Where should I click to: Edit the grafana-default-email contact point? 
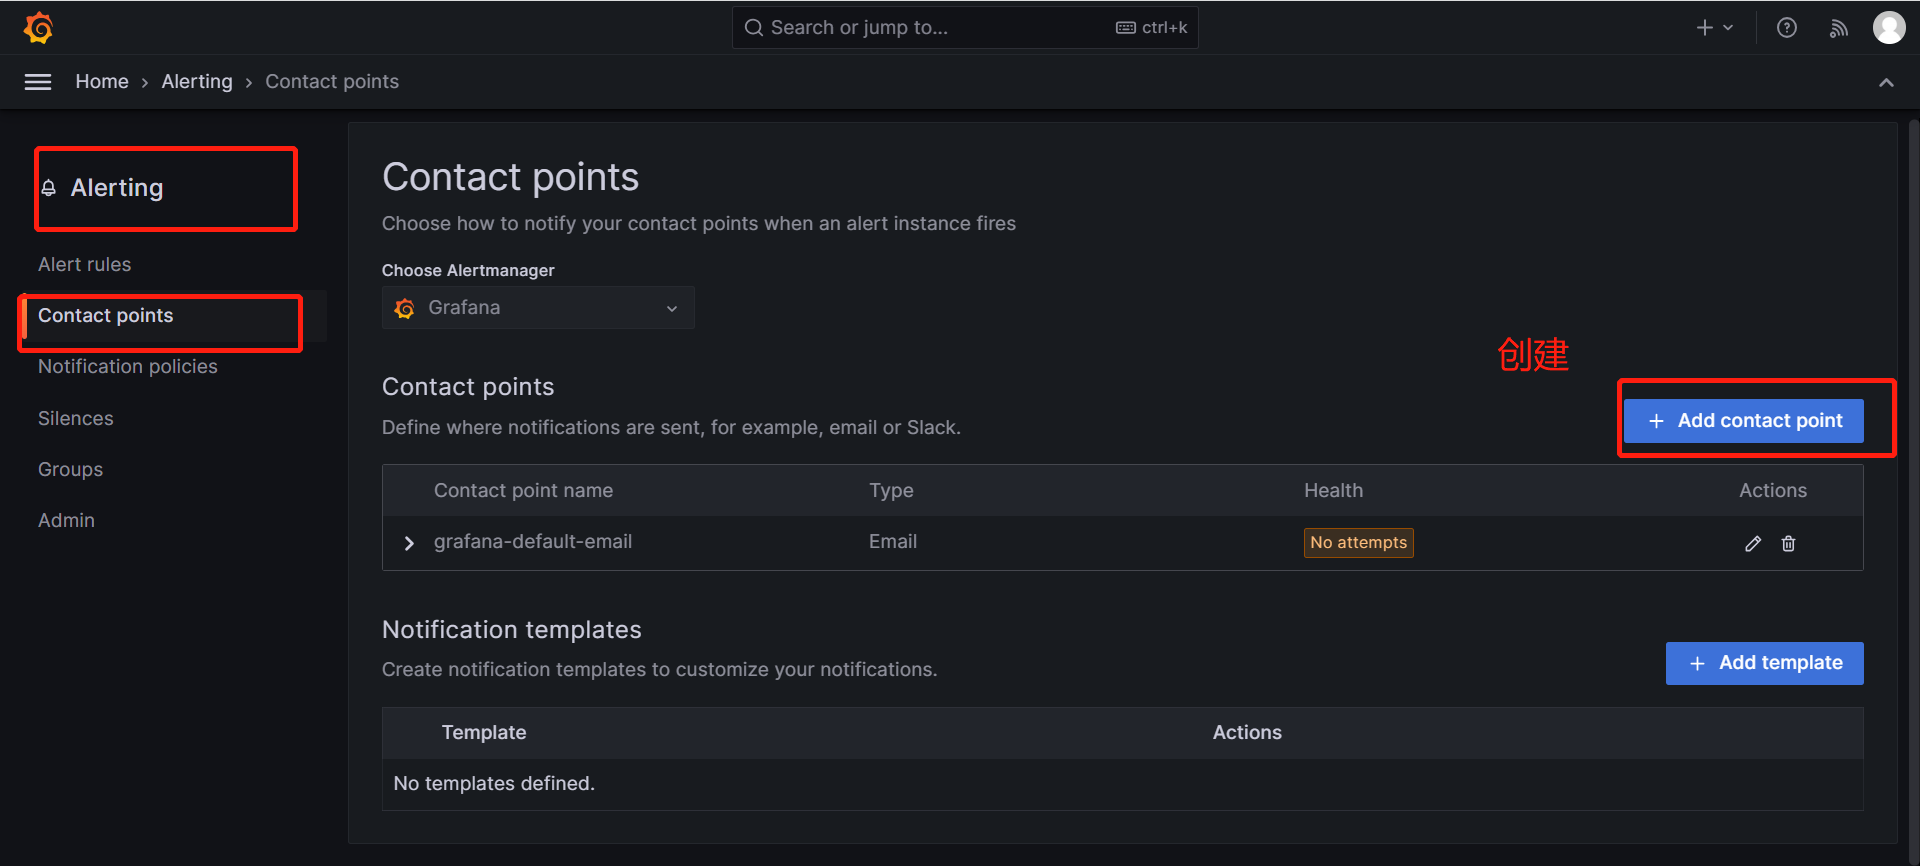click(x=1753, y=543)
